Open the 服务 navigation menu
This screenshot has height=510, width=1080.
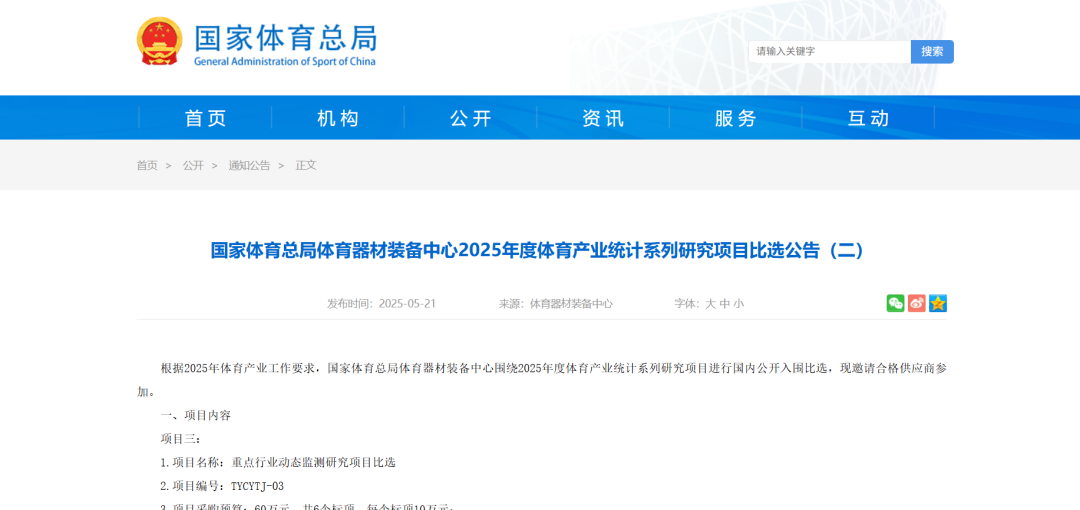(736, 119)
